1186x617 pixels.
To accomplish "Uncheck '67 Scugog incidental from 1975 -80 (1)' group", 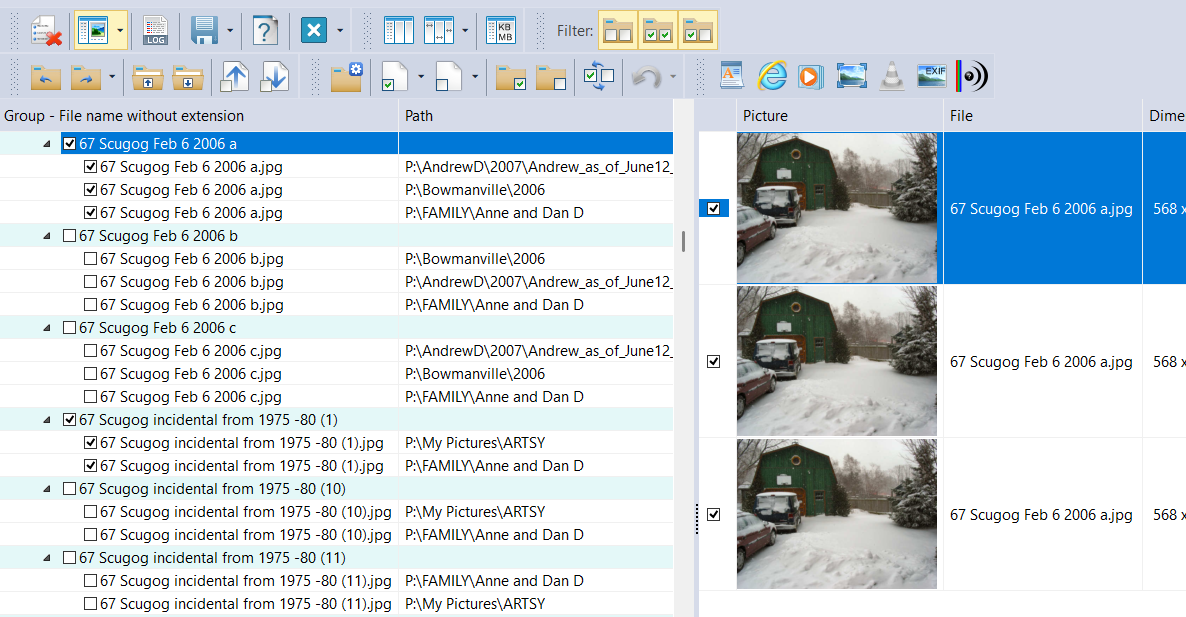I will 69,420.
